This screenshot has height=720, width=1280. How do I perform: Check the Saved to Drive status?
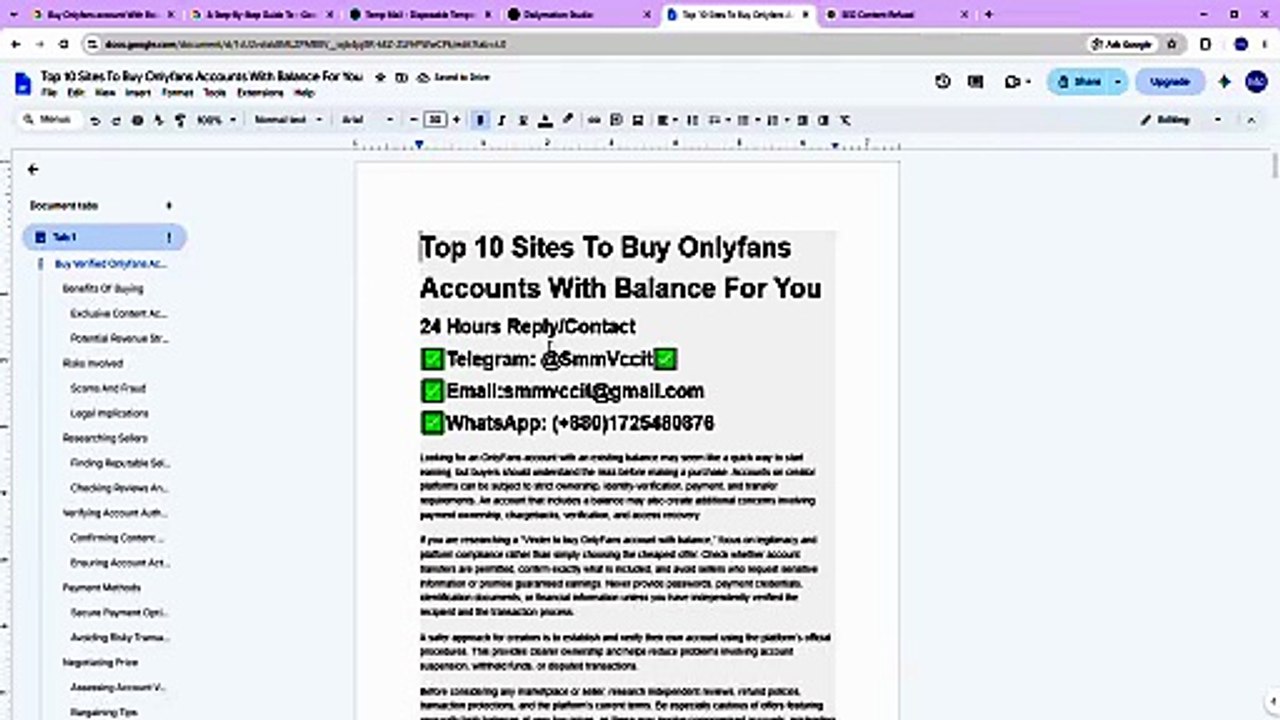453,77
